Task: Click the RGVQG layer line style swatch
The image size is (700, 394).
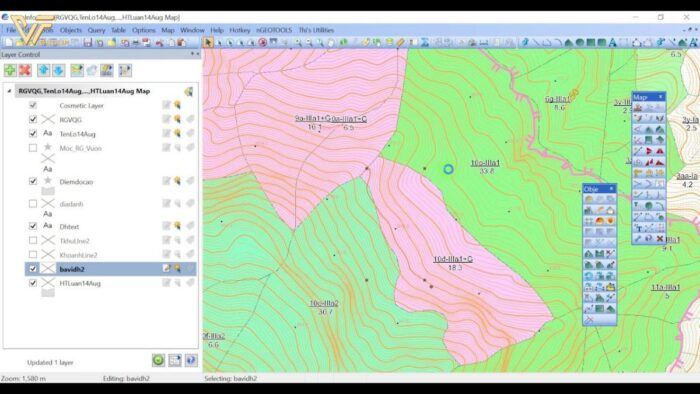Action: [x=48, y=119]
